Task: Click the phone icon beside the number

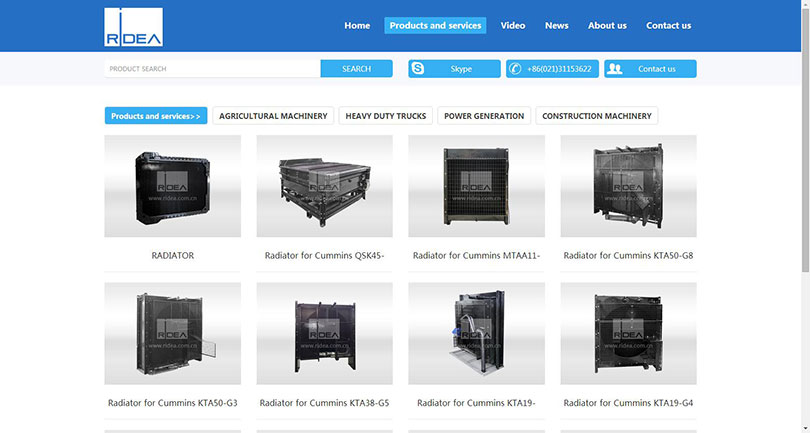Action: (515, 69)
